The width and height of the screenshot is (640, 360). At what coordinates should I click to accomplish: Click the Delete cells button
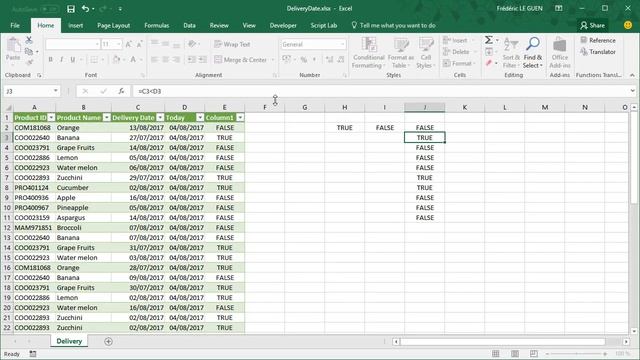tap(457, 52)
